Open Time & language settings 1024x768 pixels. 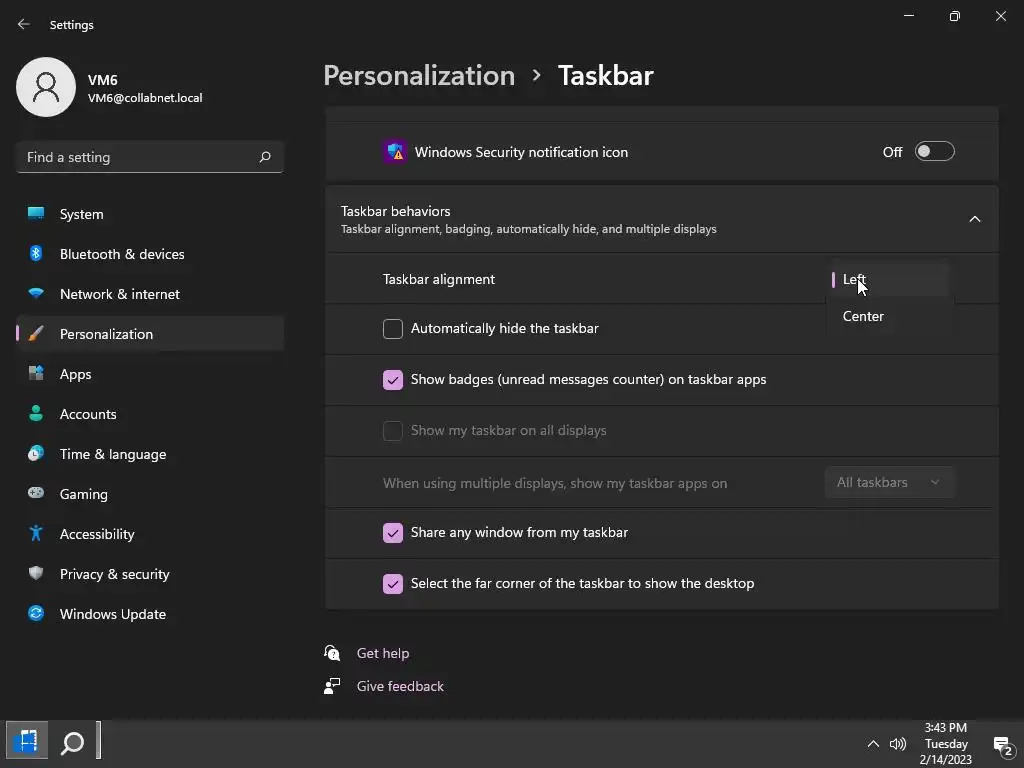[150, 454]
